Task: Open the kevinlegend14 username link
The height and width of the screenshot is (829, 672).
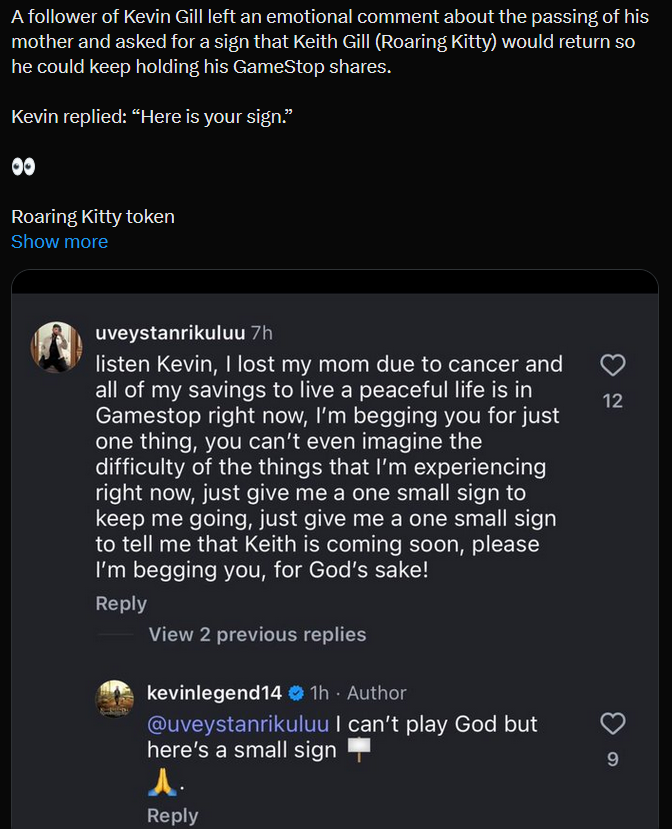Action: (214, 693)
